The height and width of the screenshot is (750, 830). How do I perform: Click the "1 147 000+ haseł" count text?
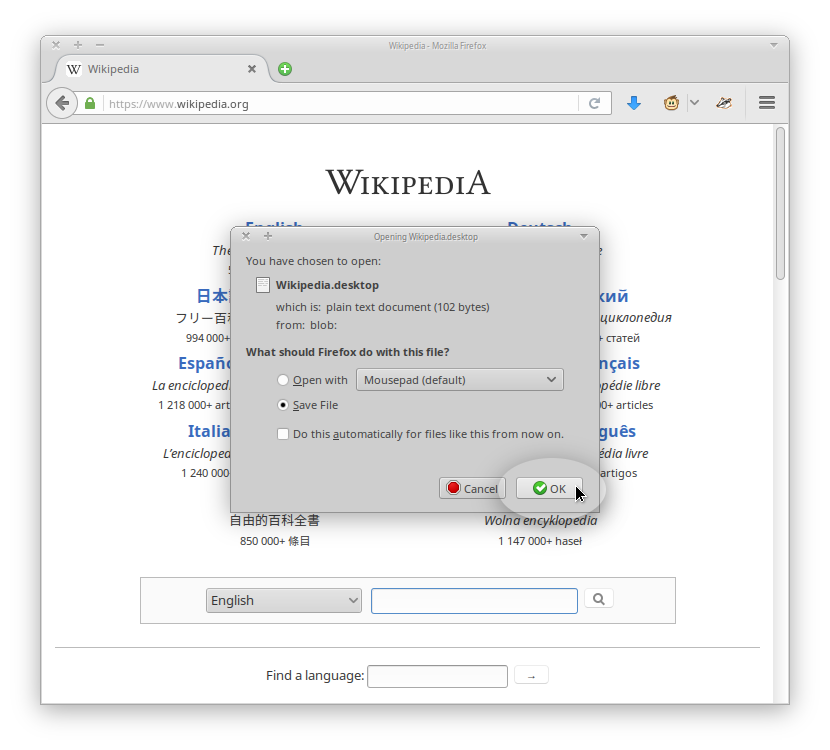point(540,541)
